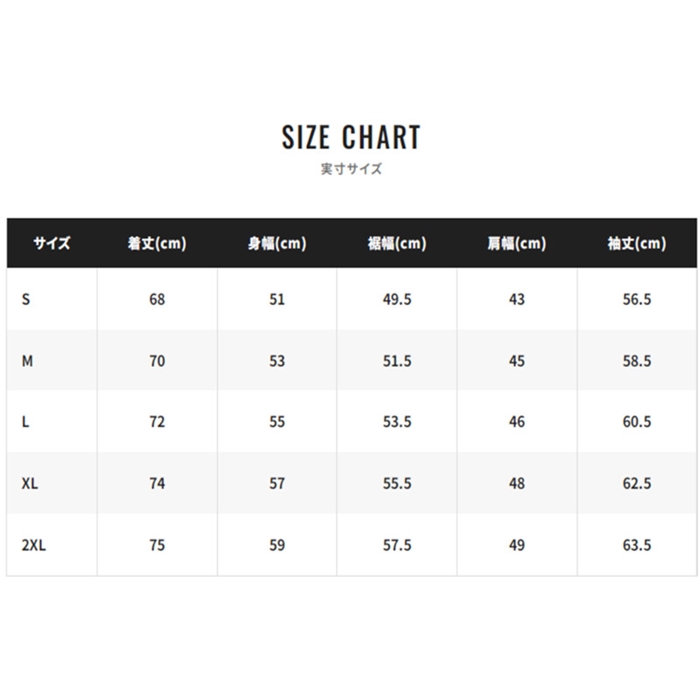Viewport: 700px width, 700px height.
Task: Select the S size row label
Action: point(26,299)
